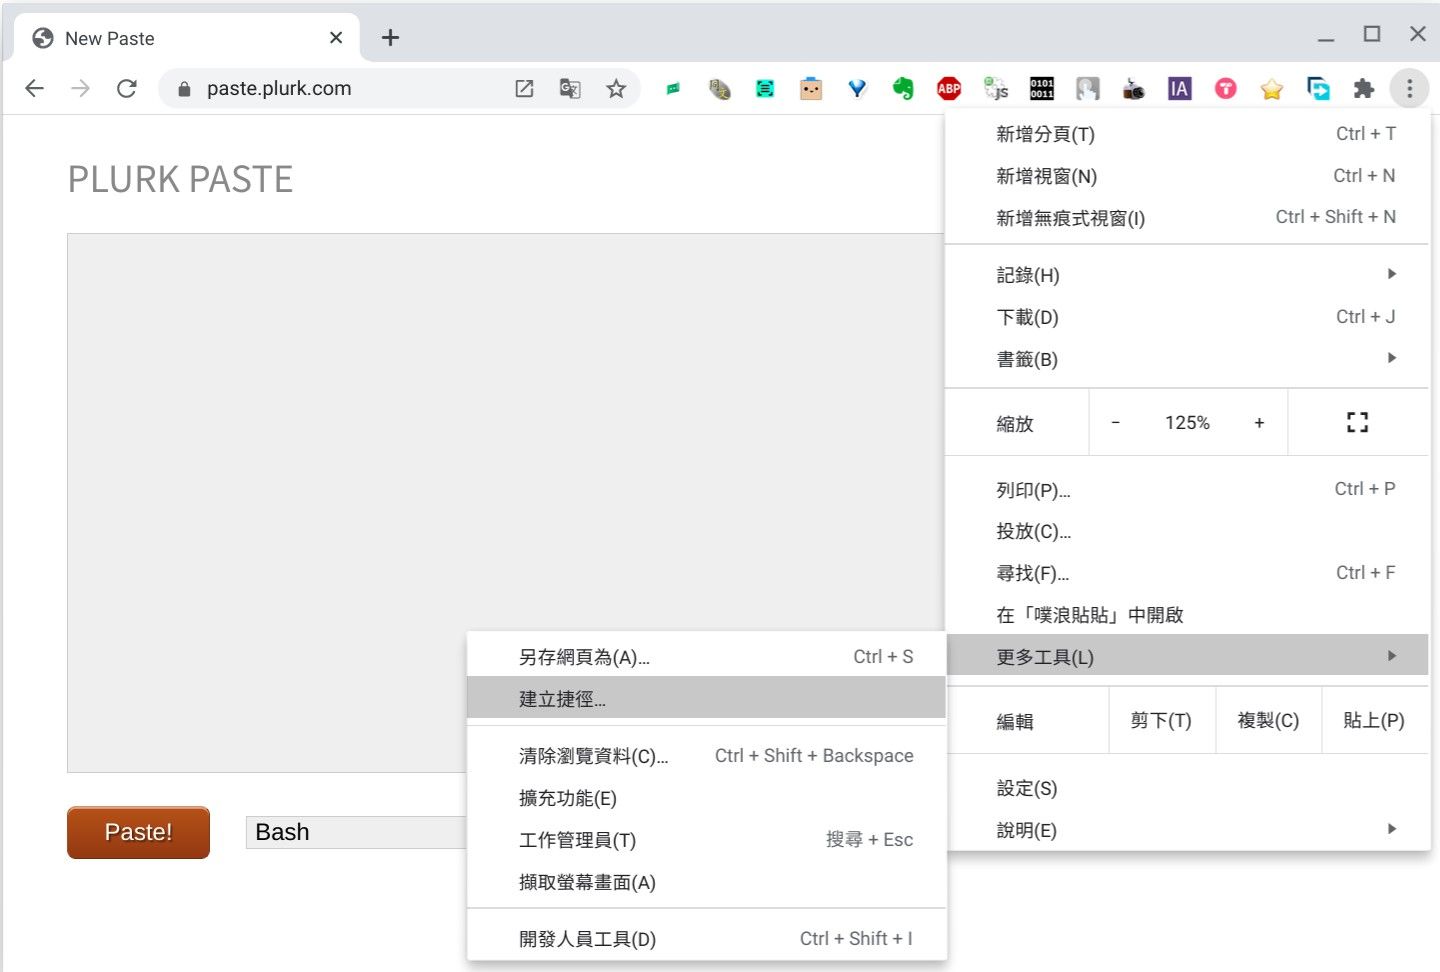Open the Extensions puzzle piece menu
The width and height of the screenshot is (1440, 972).
pos(1363,89)
